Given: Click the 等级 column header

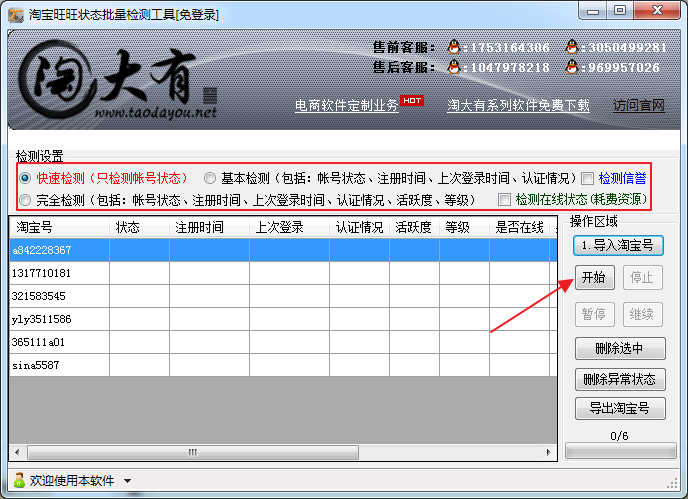Looking at the screenshot, I should click(464, 227).
